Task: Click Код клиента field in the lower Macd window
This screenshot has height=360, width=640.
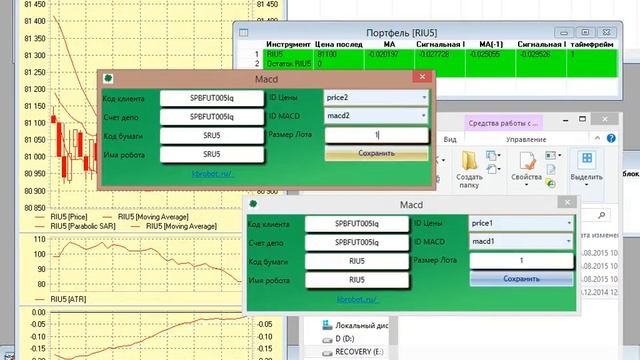Action: pyautogui.click(x=357, y=224)
